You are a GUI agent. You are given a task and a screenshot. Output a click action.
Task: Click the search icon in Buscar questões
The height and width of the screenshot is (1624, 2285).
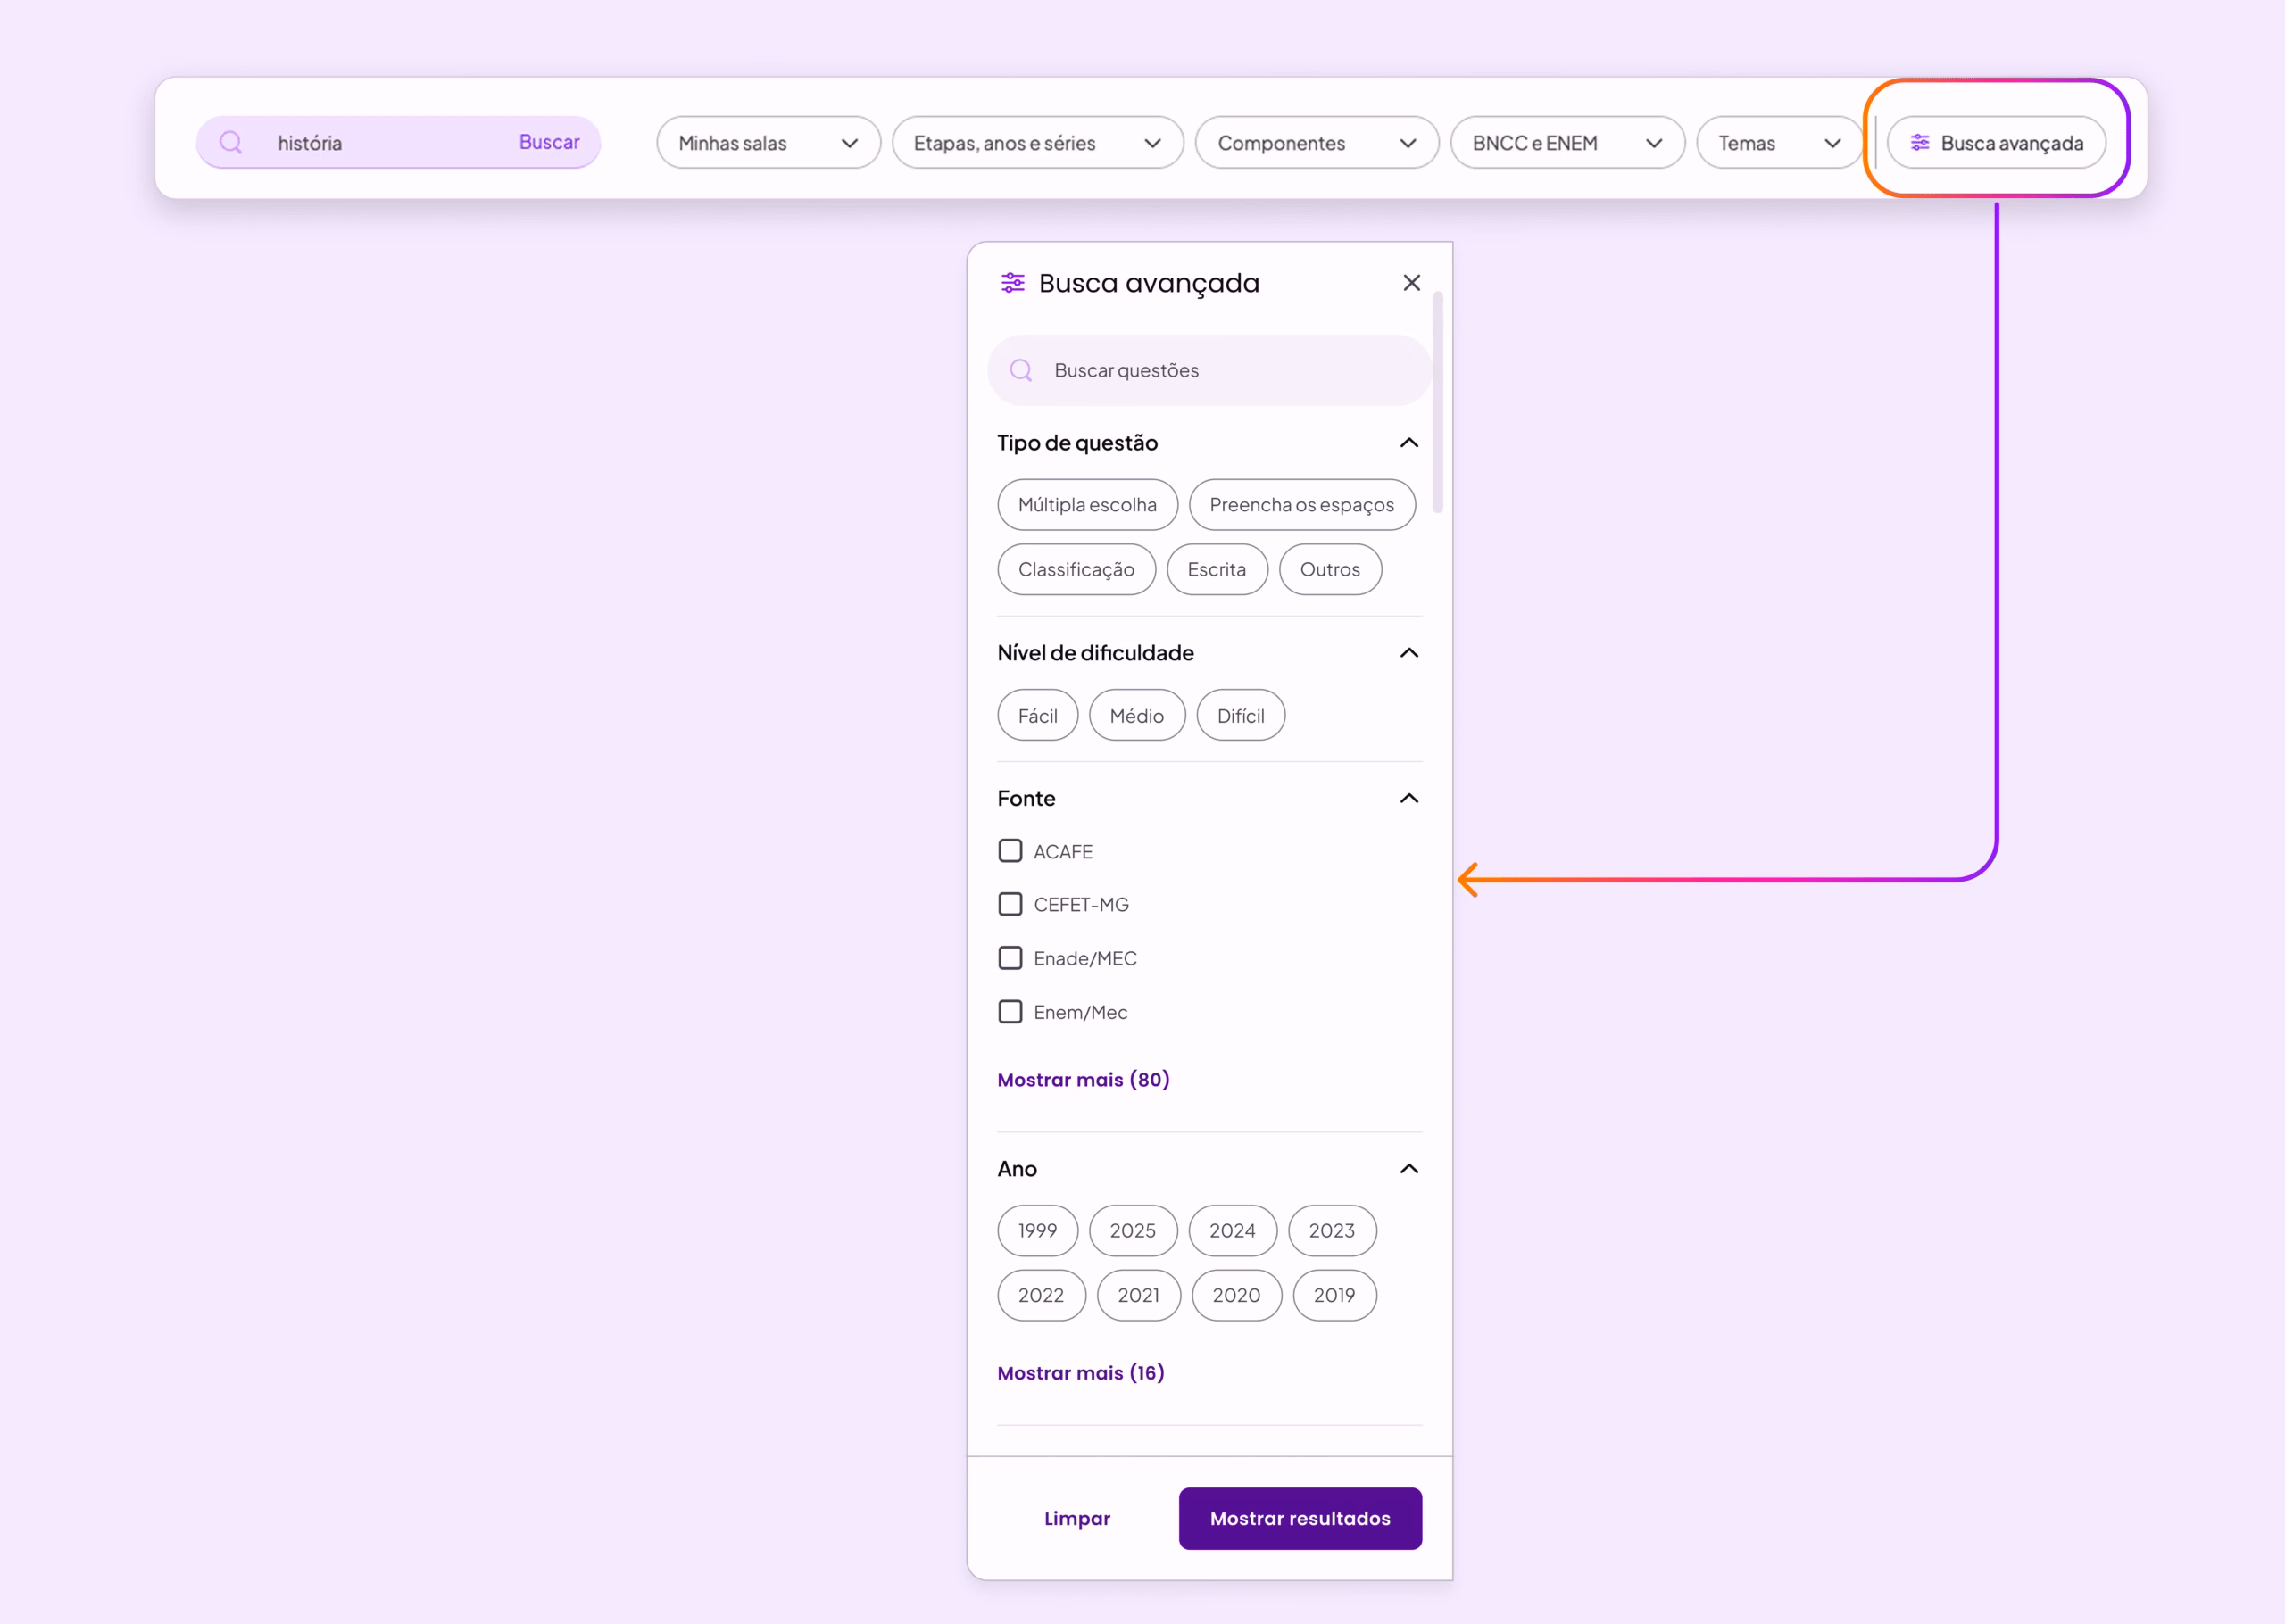[1021, 370]
